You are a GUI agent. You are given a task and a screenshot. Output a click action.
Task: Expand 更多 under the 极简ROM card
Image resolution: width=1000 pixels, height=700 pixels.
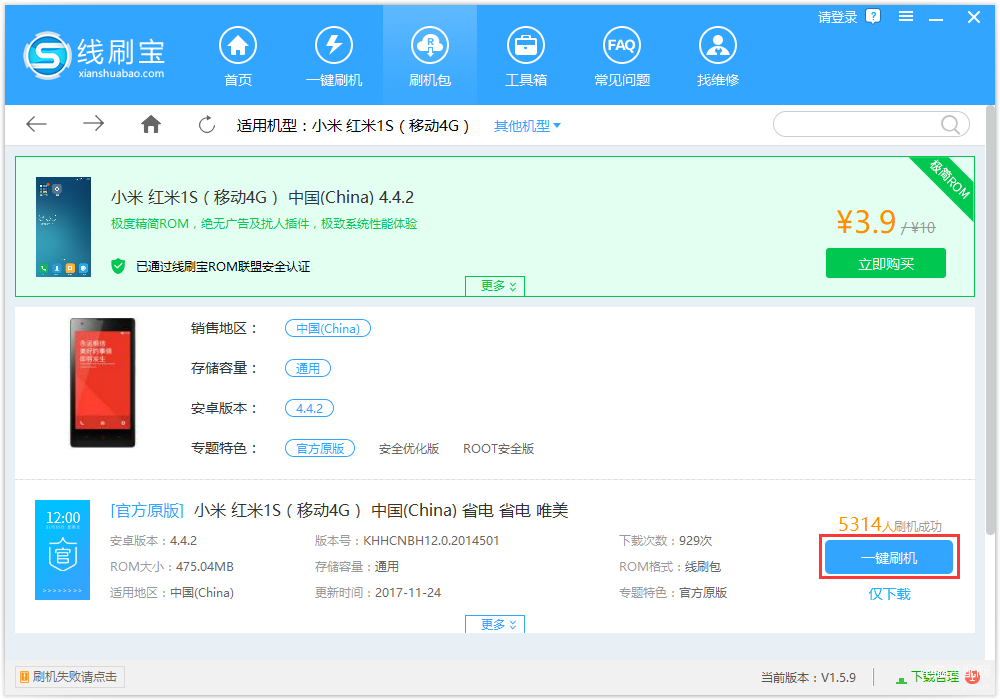(x=495, y=286)
